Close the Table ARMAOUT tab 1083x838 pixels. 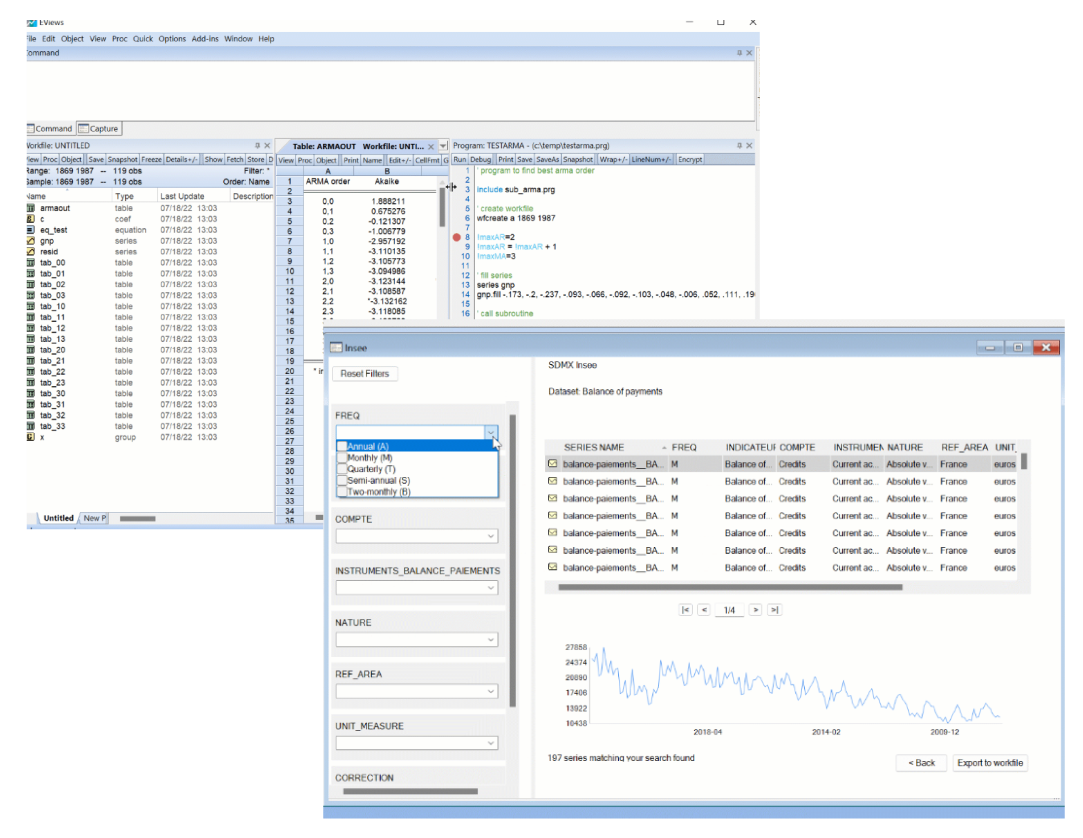[431, 146]
